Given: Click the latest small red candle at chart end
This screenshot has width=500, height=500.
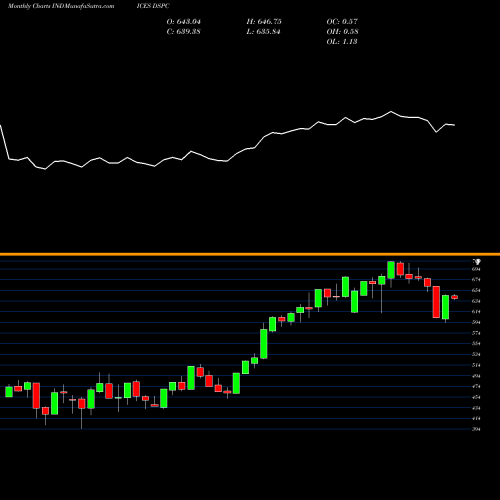Looking at the screenshot, I should point(455,297).
